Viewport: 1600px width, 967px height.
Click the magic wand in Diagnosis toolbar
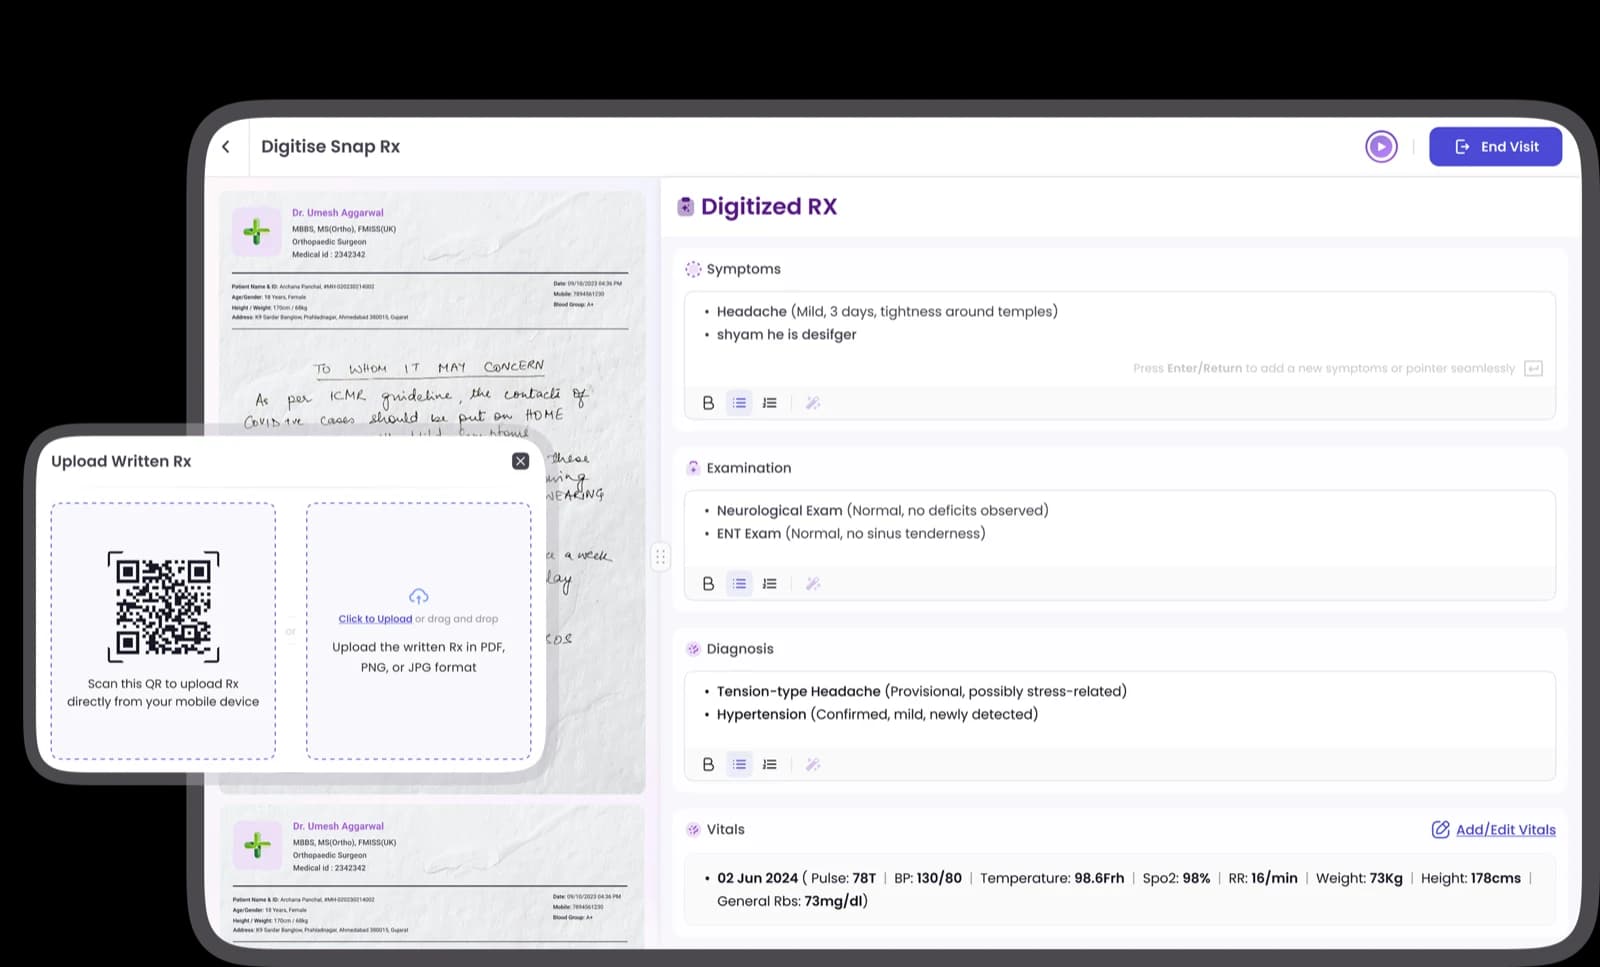(813, 765)
